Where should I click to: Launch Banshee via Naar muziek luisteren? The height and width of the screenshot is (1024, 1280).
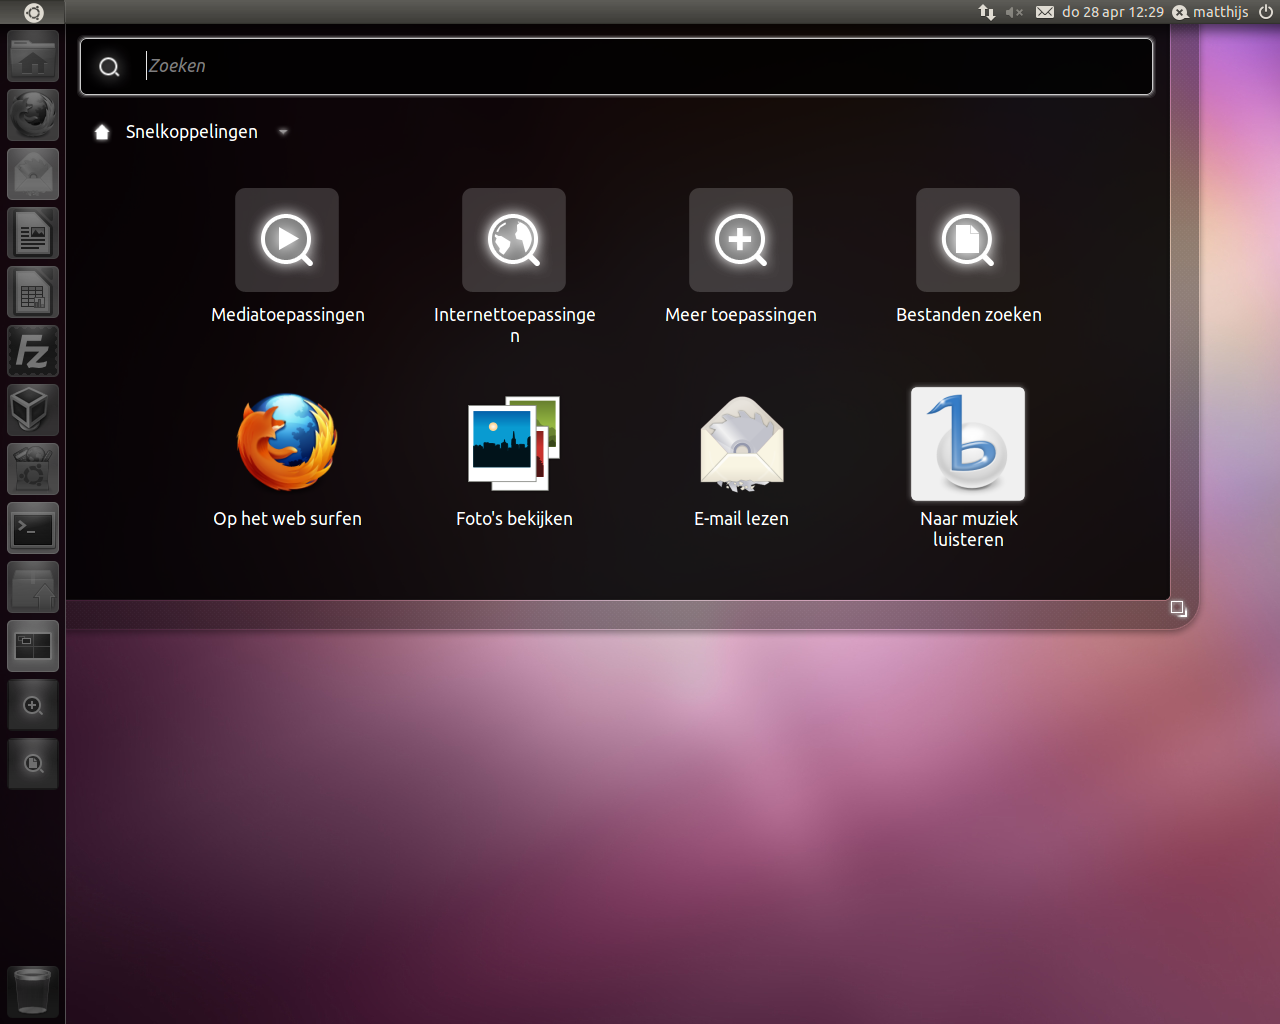pyautogui.click(x=968, y=444)
